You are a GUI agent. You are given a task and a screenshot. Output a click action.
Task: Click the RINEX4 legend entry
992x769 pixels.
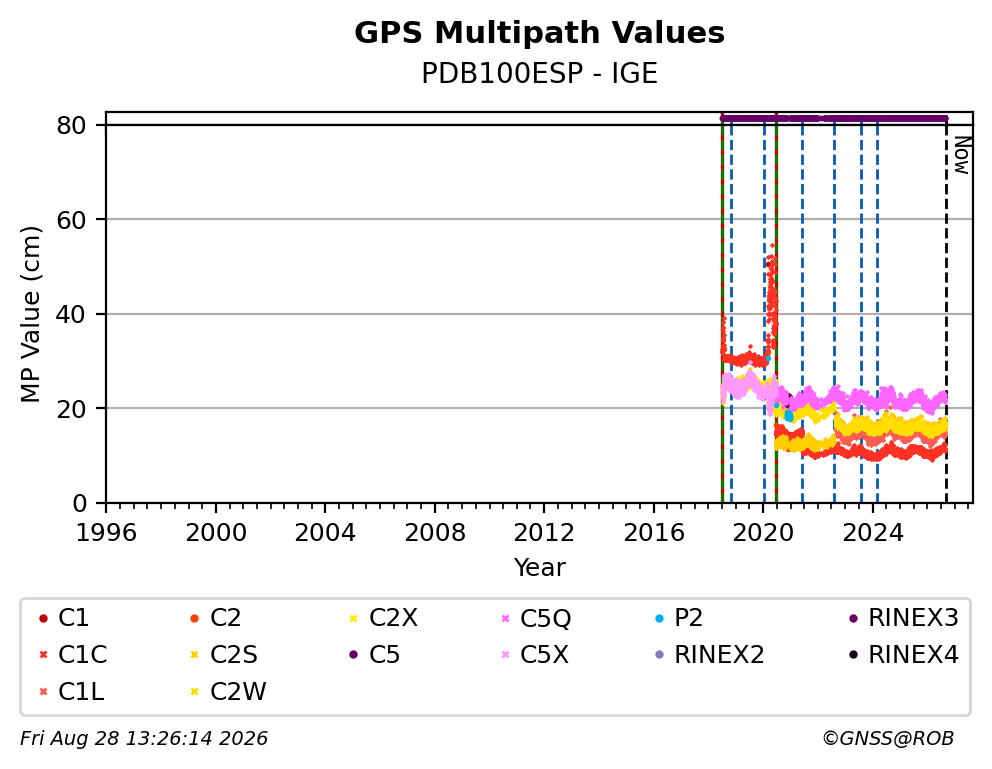pos(903,655)
